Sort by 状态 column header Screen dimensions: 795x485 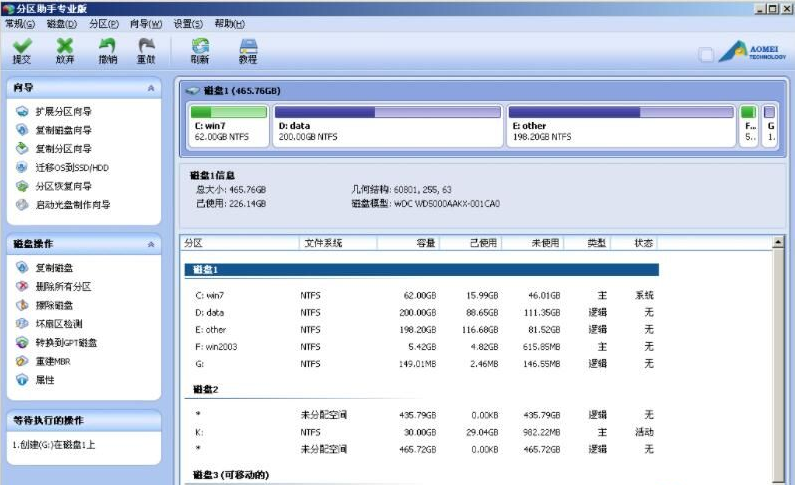pos(634,243)
